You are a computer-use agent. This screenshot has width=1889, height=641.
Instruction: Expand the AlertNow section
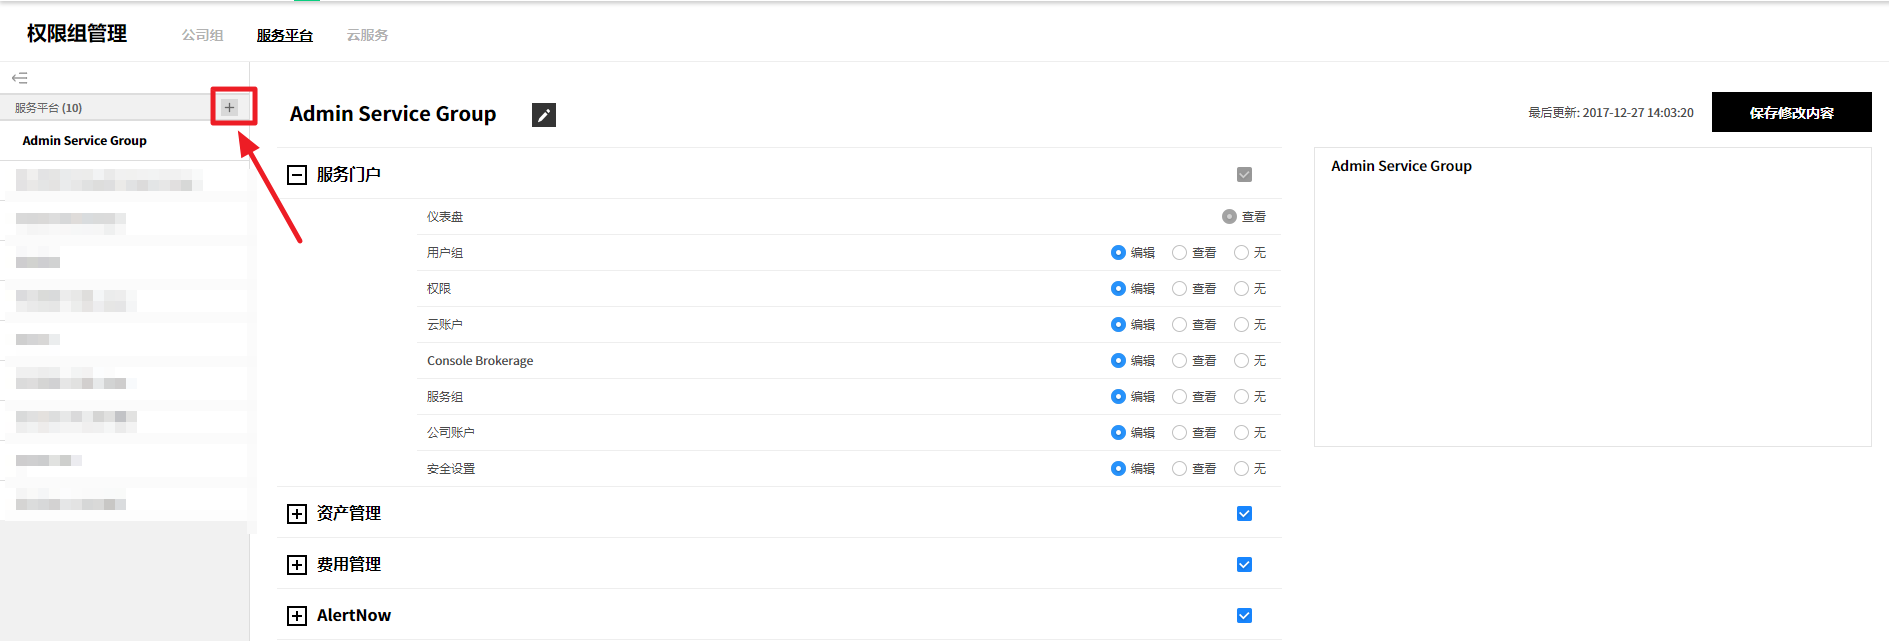296,616
